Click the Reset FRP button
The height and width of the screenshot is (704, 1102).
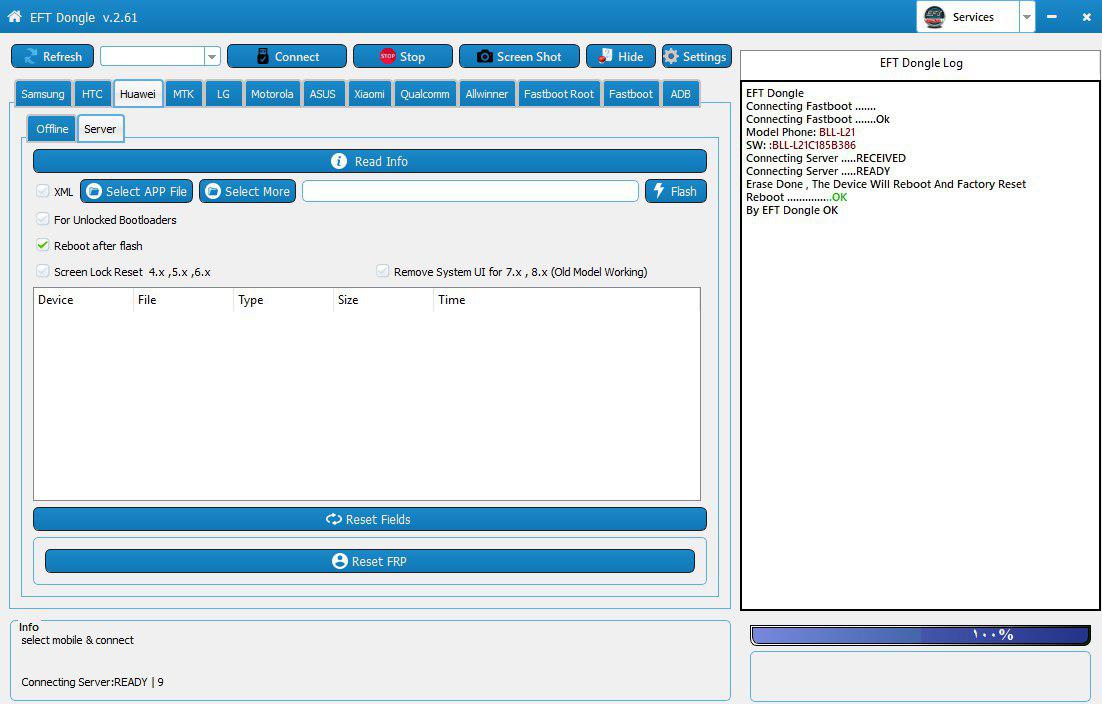pyautogui.click(x=369, y=561)
